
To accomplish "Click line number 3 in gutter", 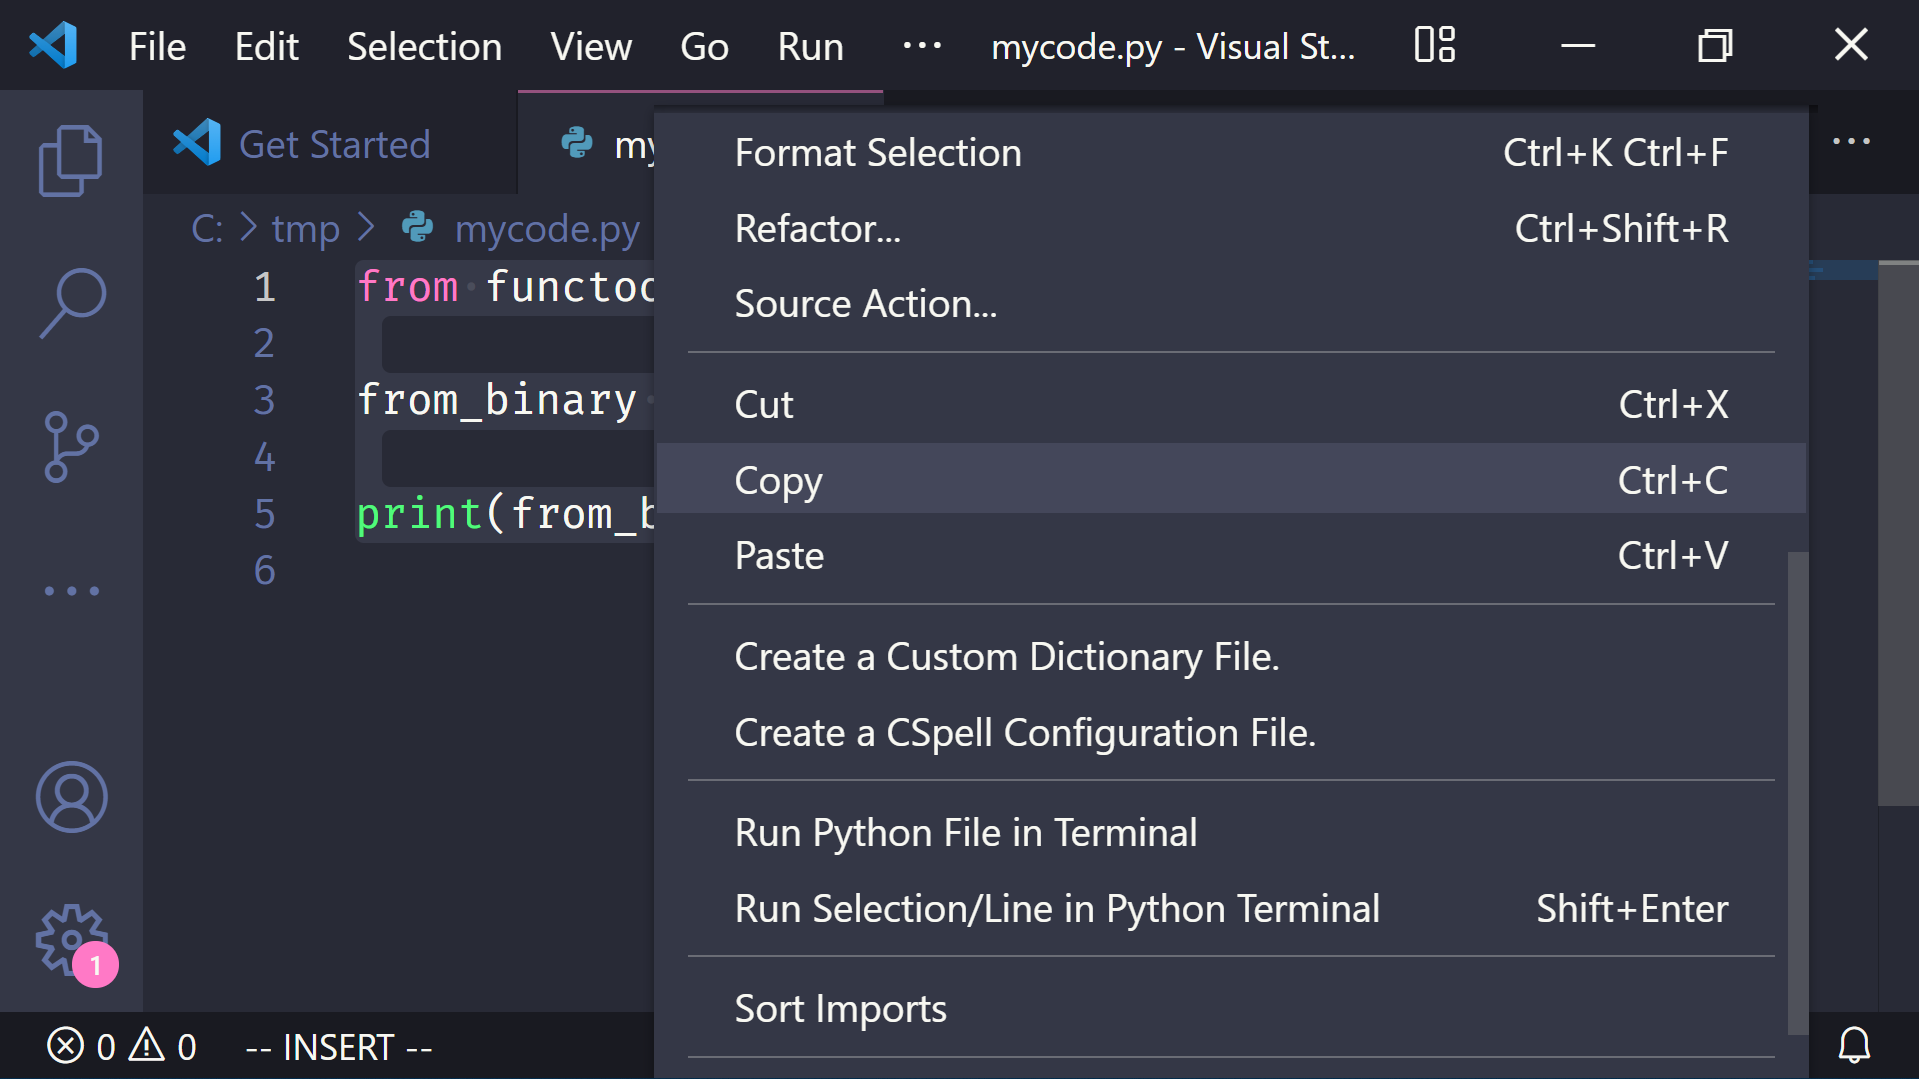I will pyautogui.click(x=264, y=400).
